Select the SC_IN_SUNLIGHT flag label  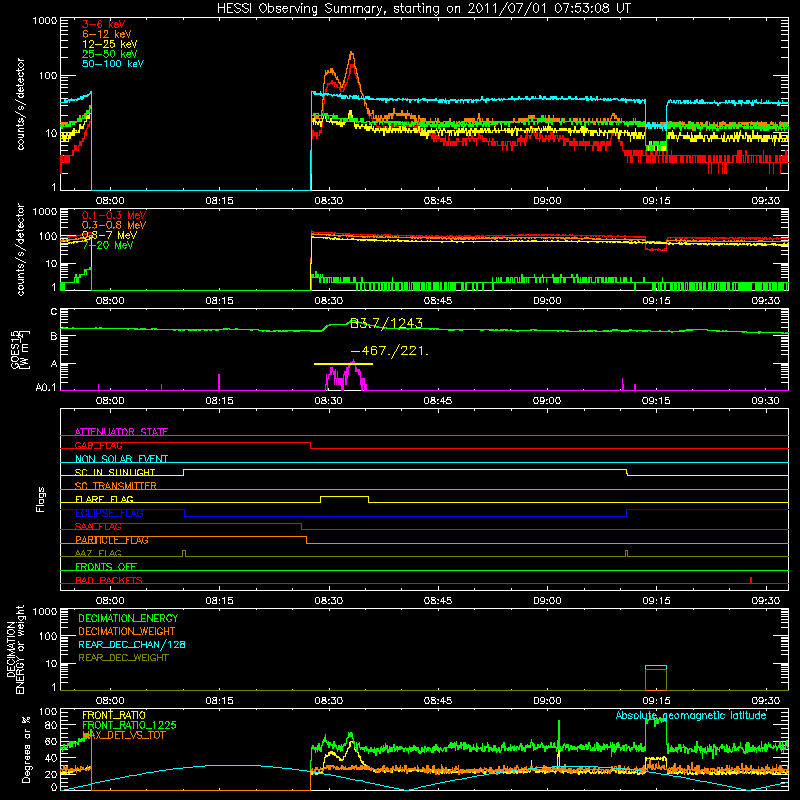coord(115,472)
